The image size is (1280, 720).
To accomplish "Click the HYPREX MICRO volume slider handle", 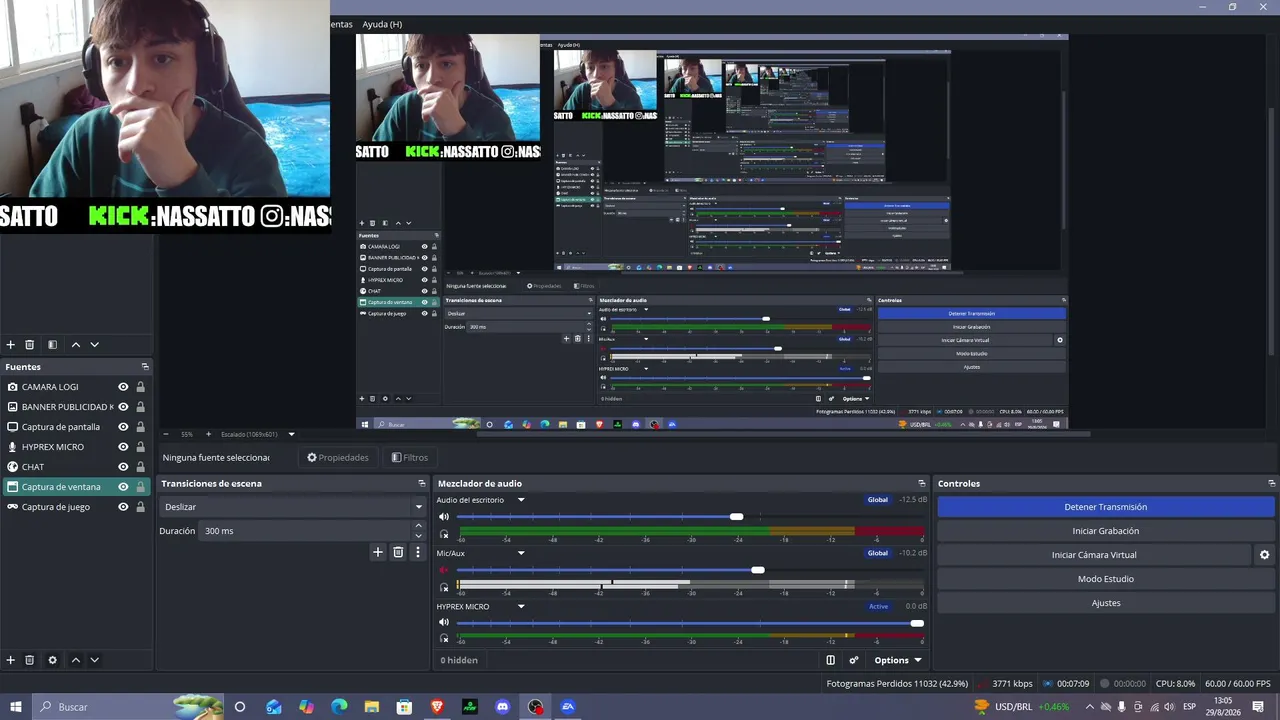I will point(917,623).
